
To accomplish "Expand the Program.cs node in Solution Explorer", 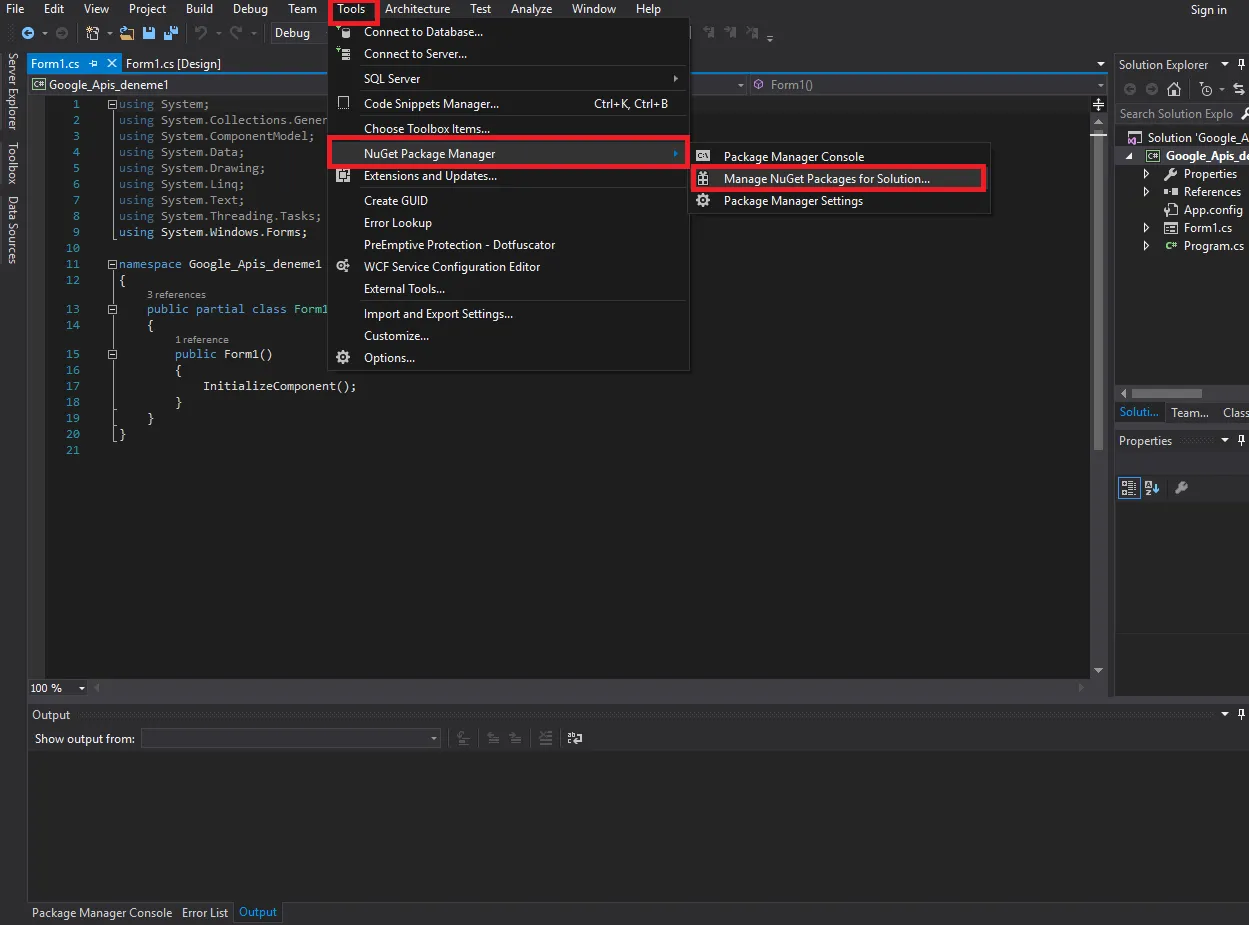I will point(1147,246).
